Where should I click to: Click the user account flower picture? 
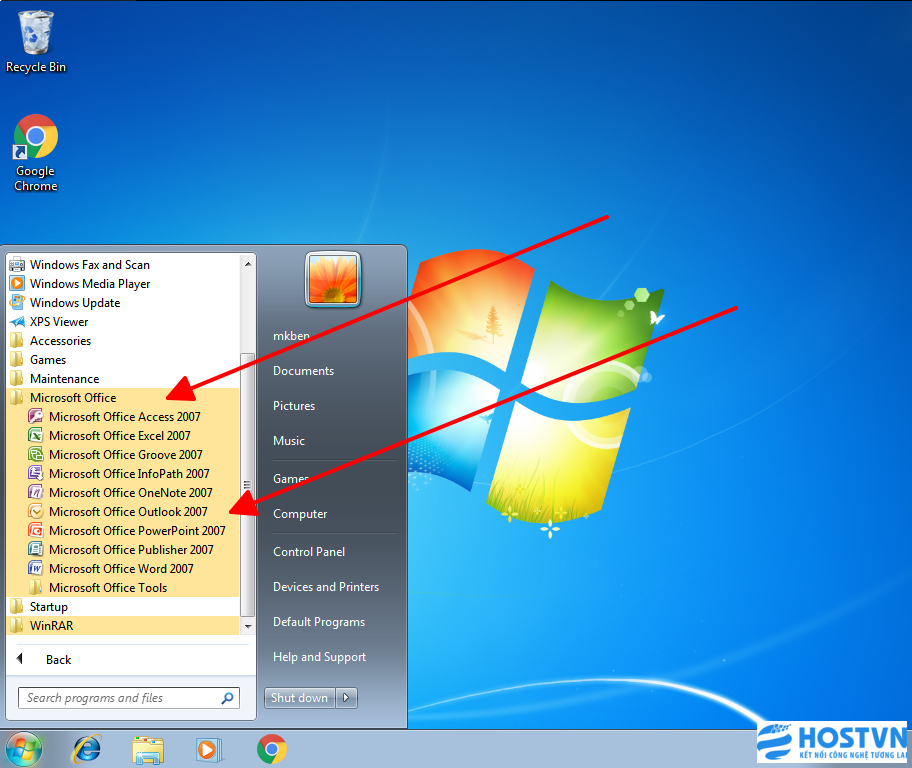[333, 280]
